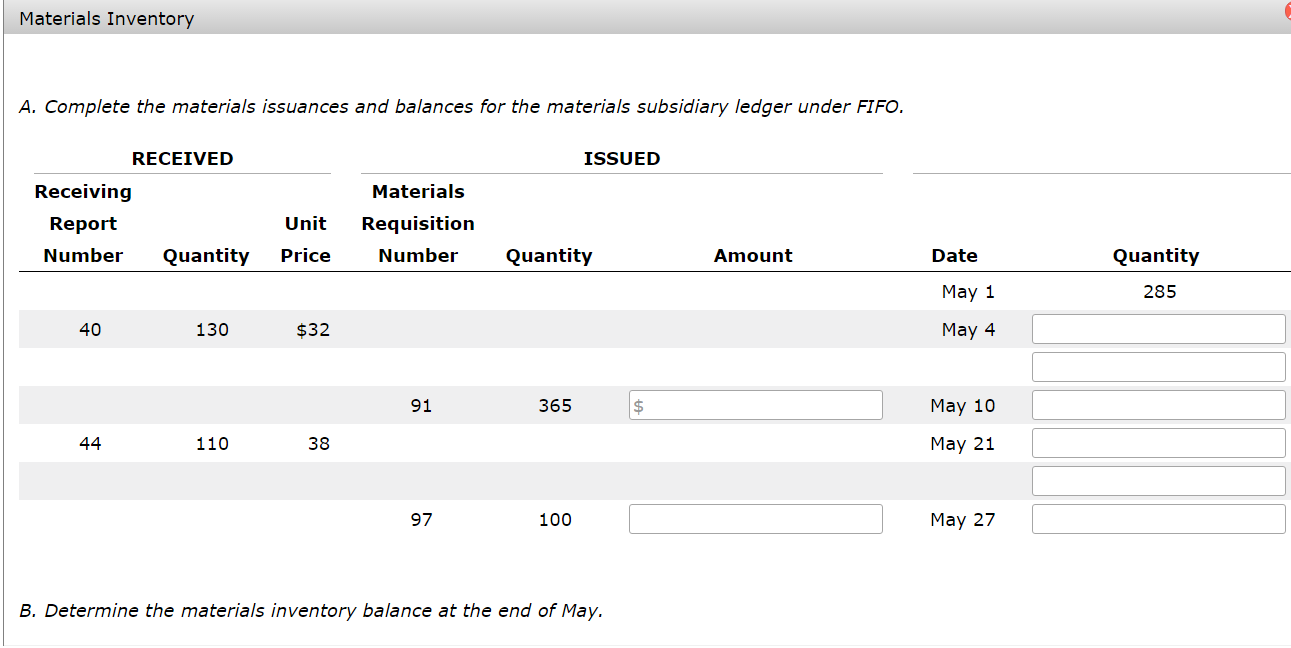Screen dimensions: 1291x648
Task: Click the May 4 Quantity balance field
Action: click(1158, 328)
